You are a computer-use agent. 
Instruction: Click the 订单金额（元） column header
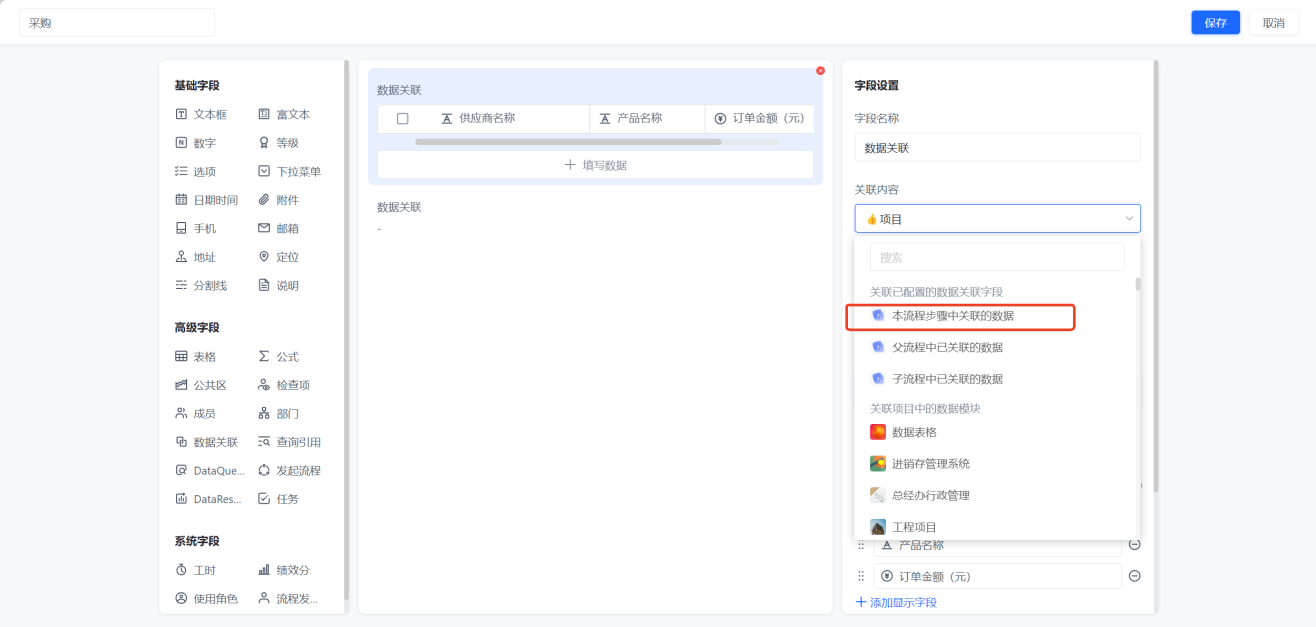point(760,118)
